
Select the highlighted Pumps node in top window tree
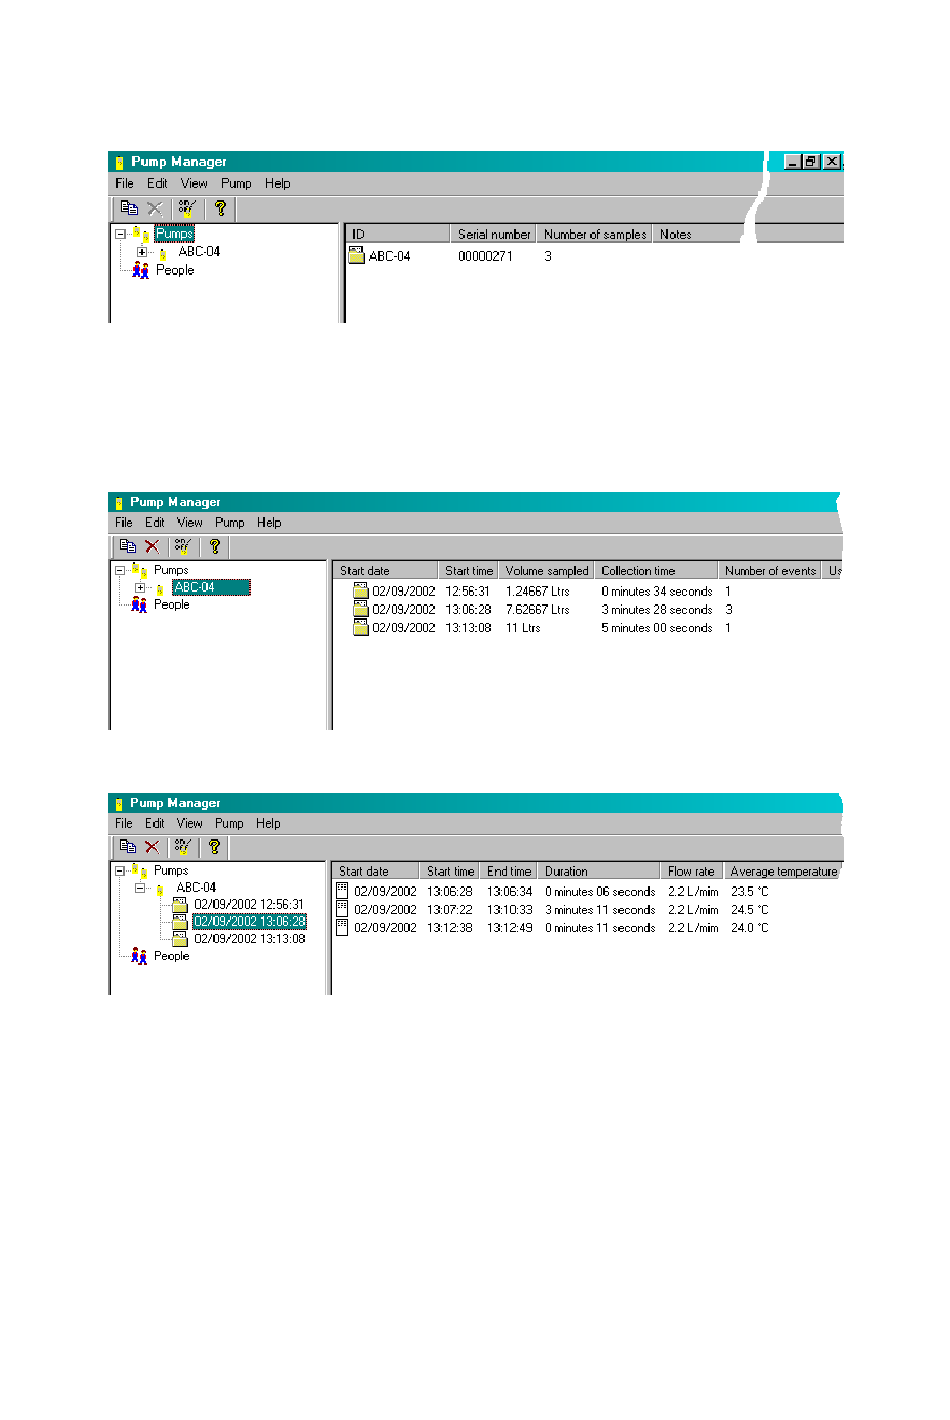click(174, 234)
